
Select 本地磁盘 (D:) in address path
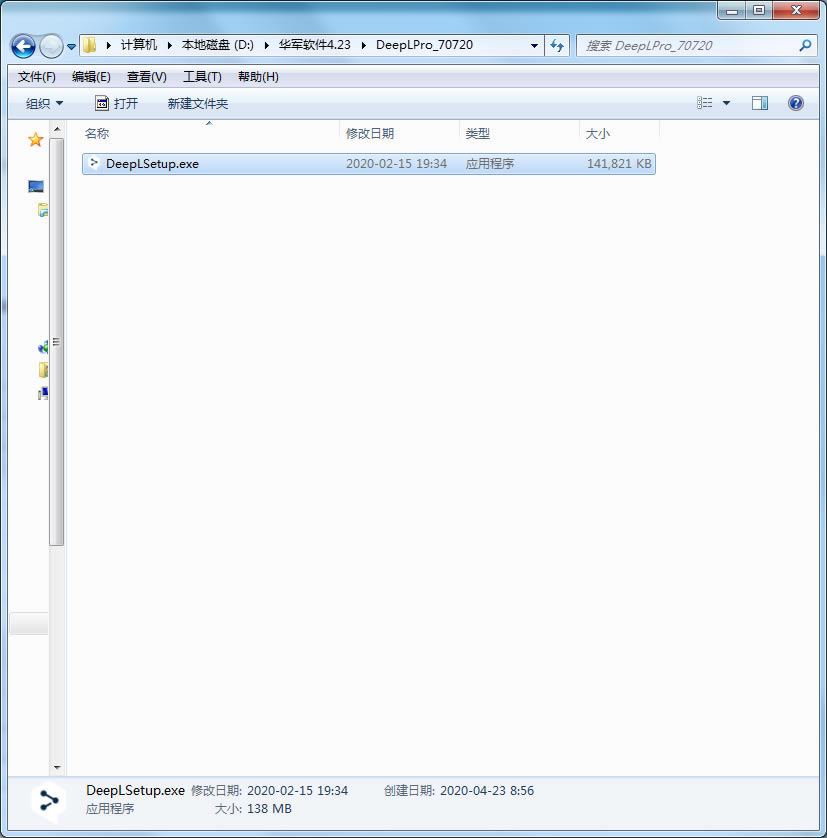tap(218, 45)
